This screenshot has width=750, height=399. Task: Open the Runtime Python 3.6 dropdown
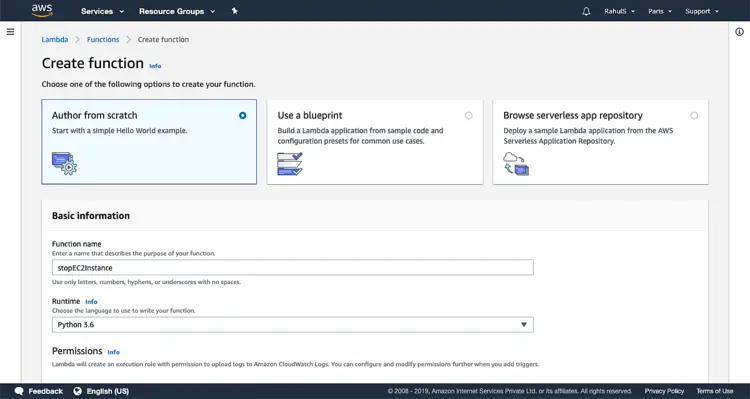pyautogui.click(x=293, y=325)
